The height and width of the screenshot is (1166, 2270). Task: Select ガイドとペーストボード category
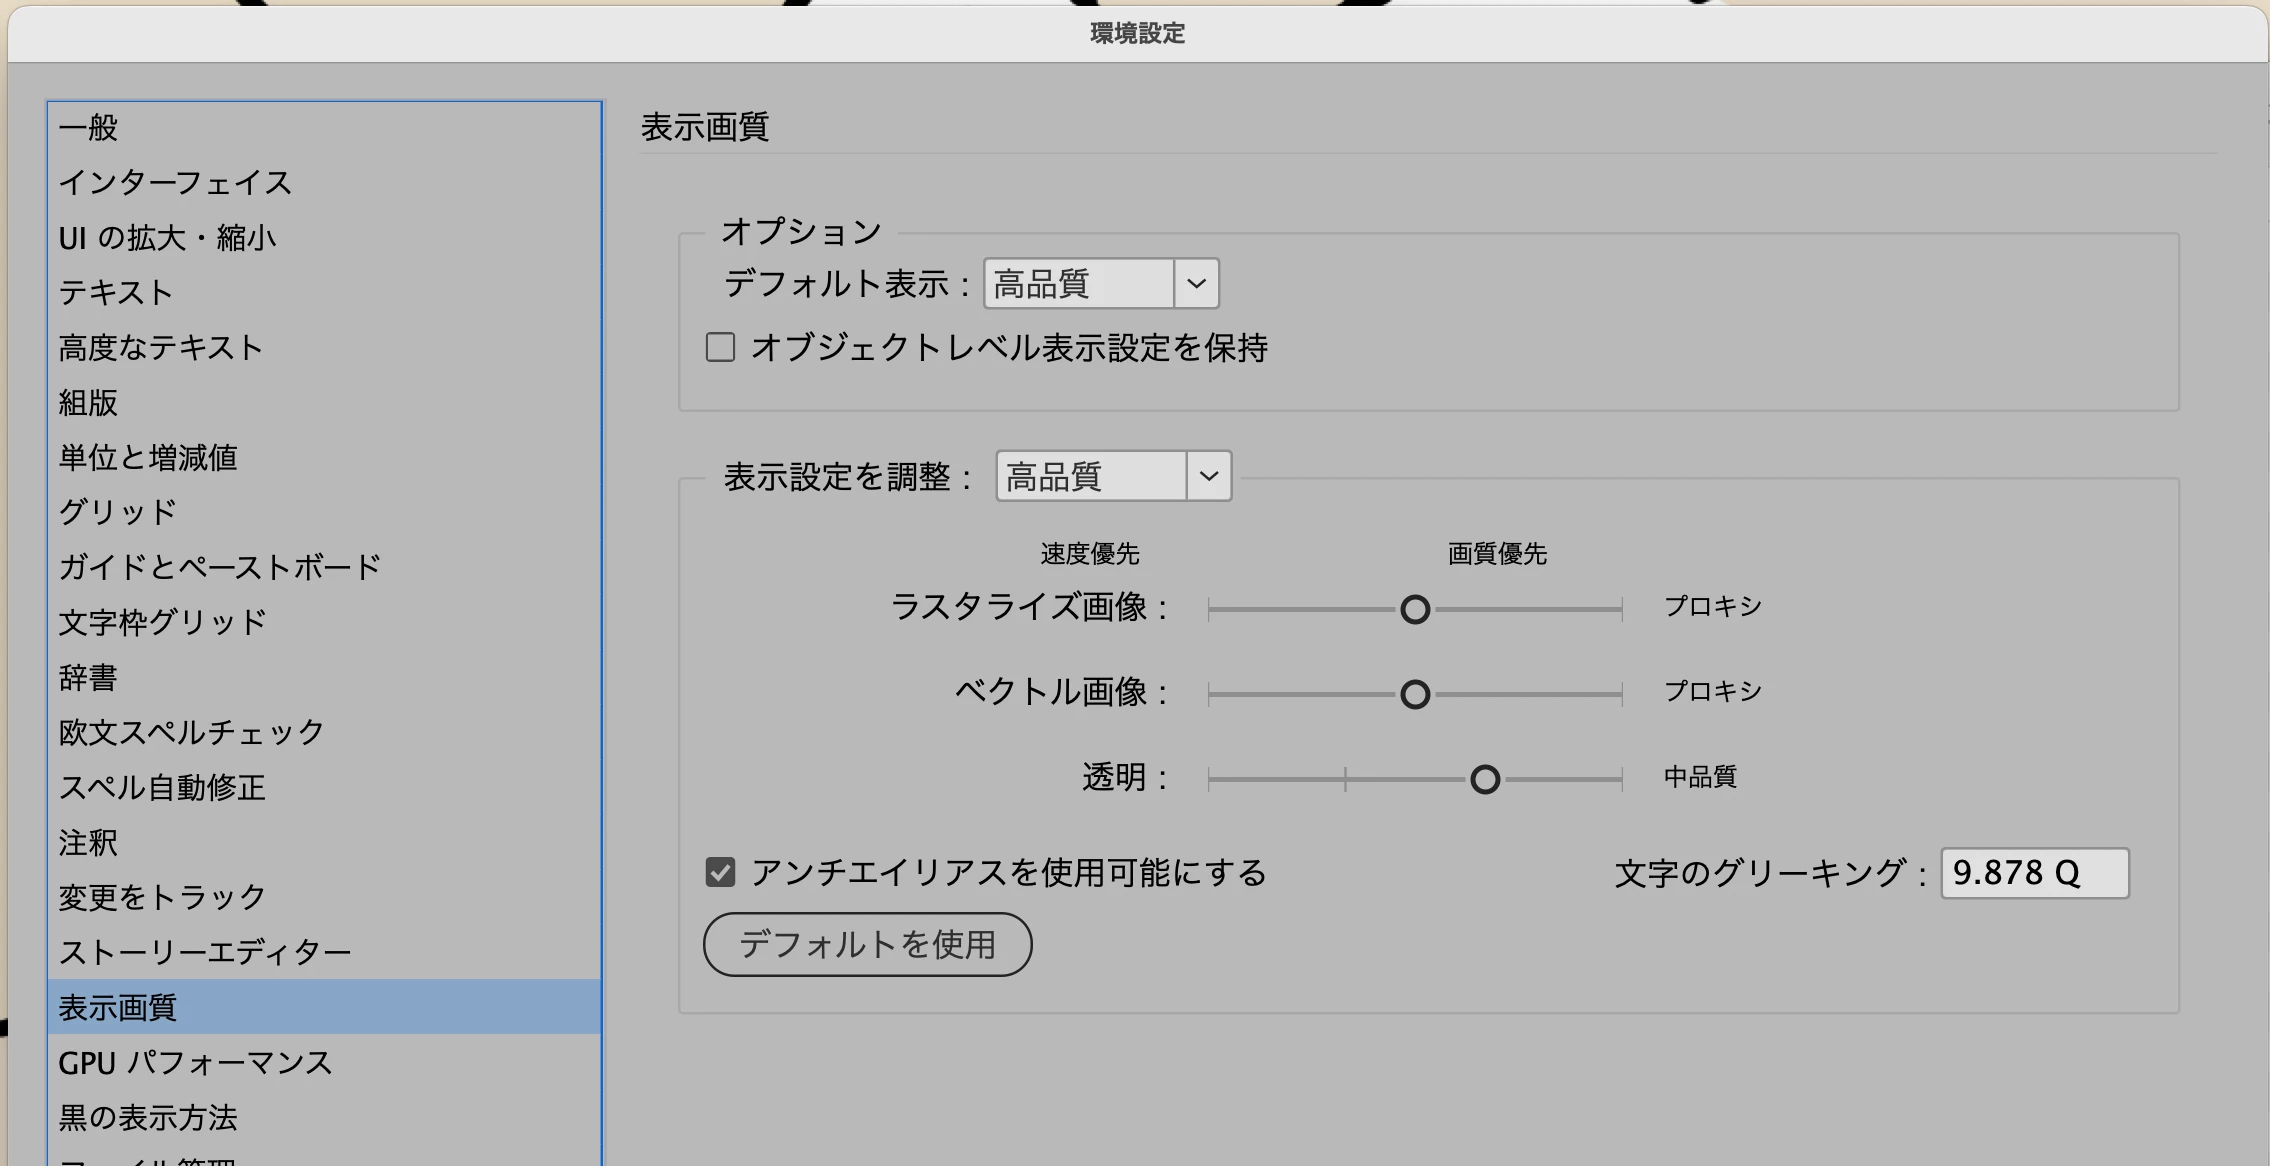click(x=220, y=567)
